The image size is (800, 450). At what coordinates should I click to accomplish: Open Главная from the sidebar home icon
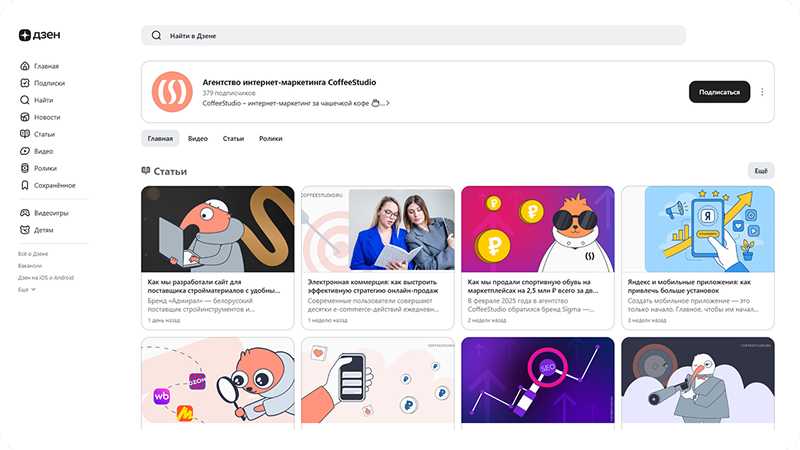25,66
